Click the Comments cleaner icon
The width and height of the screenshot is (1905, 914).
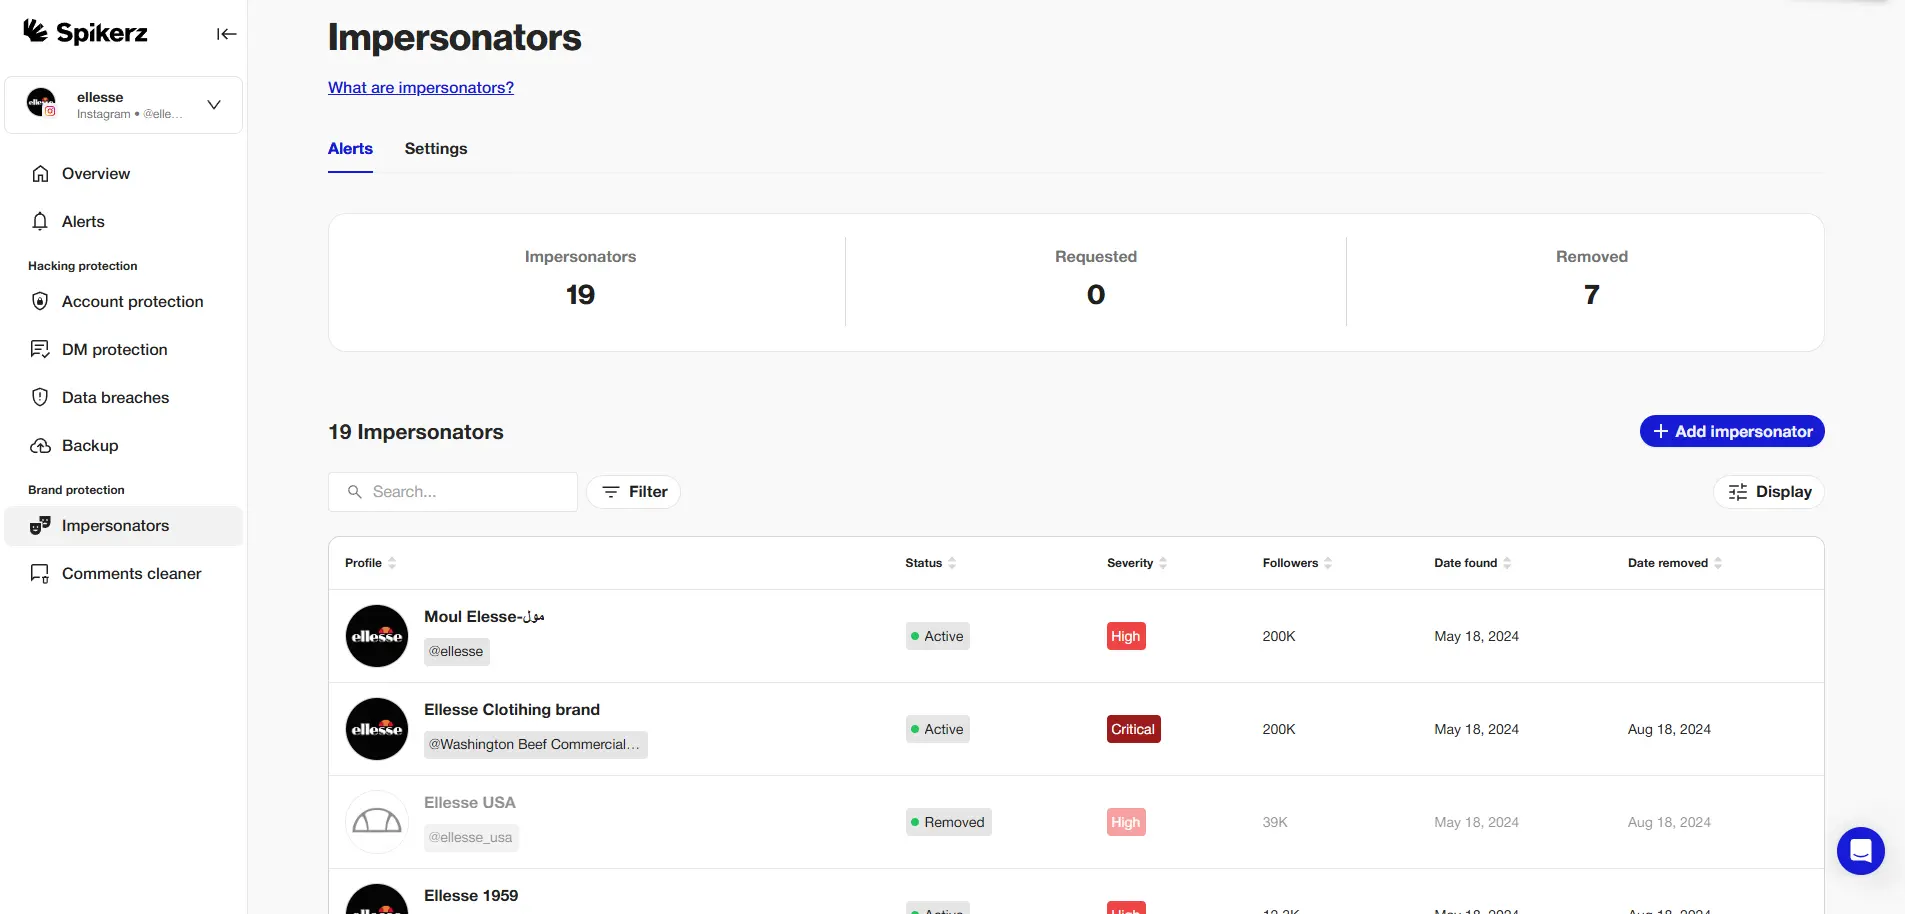pyautogui.click(x=40, y=574)
